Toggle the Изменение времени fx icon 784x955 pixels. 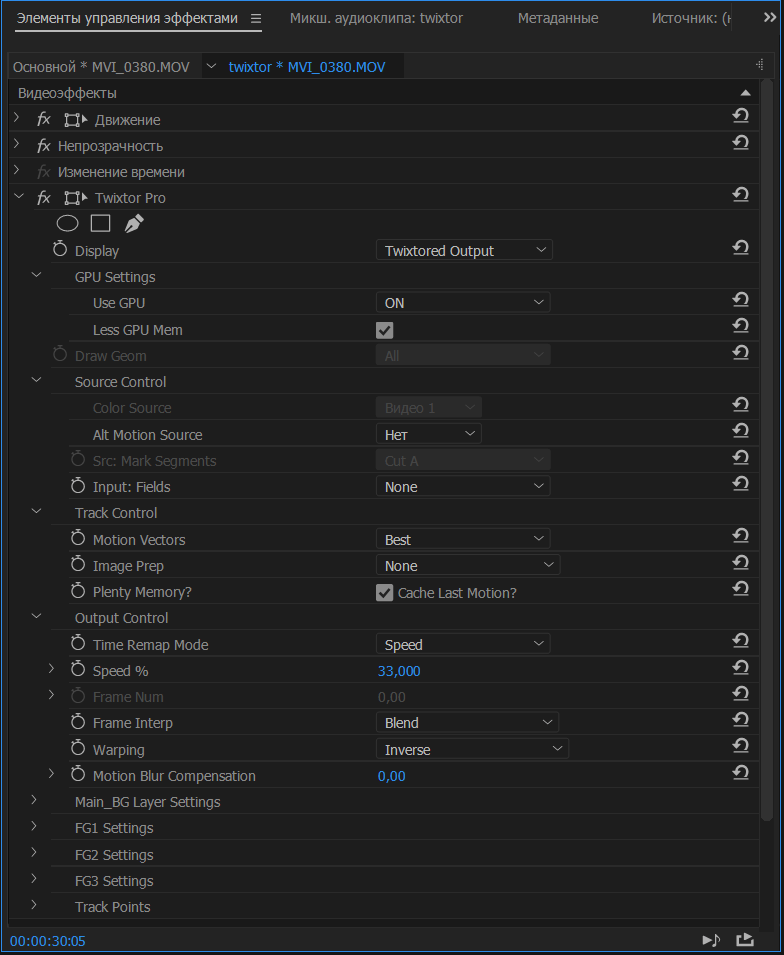coord(43,172)
